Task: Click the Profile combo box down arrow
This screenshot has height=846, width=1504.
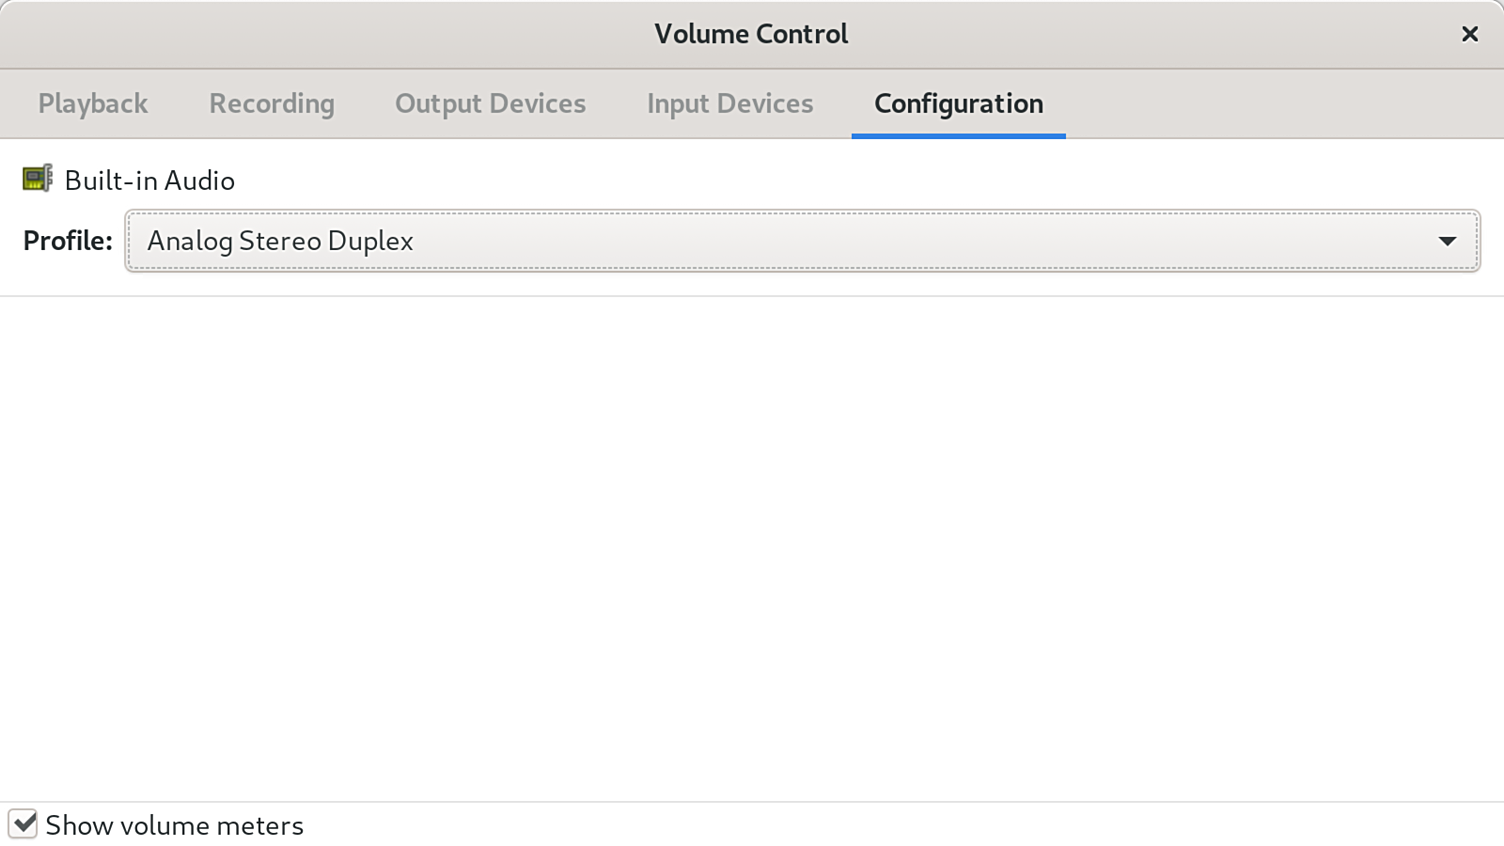Action: click(1446, 241)
